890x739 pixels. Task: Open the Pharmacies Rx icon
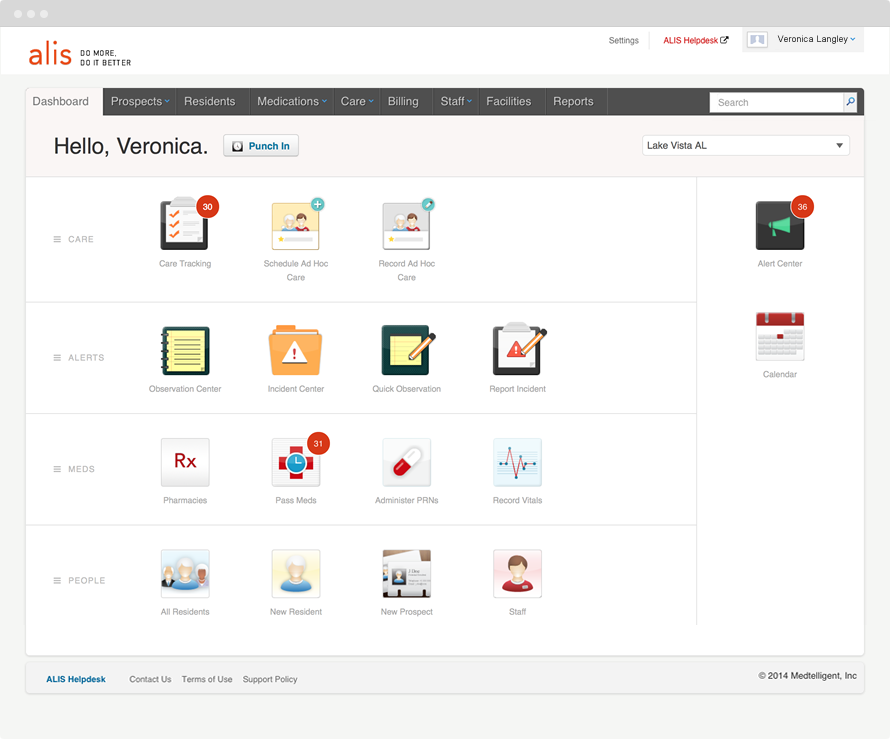pos(185,462)
